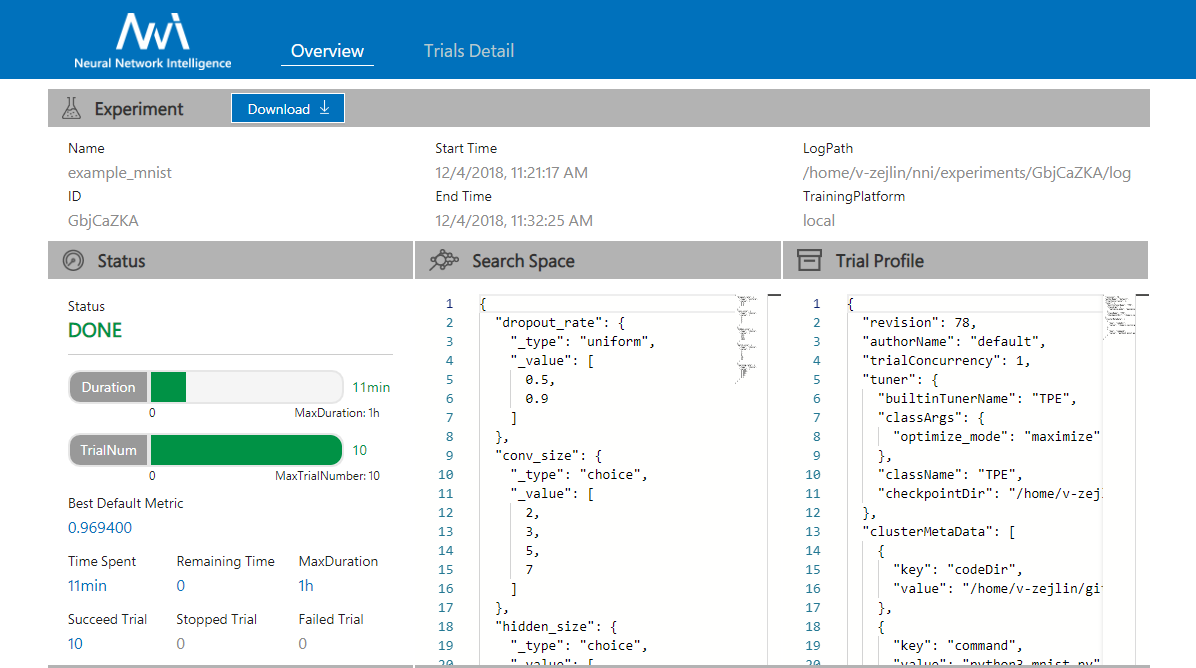1196x668 pixels.
Task: Click the LogPath directory text
Action: pyautogui.click(x=966, y=172)
